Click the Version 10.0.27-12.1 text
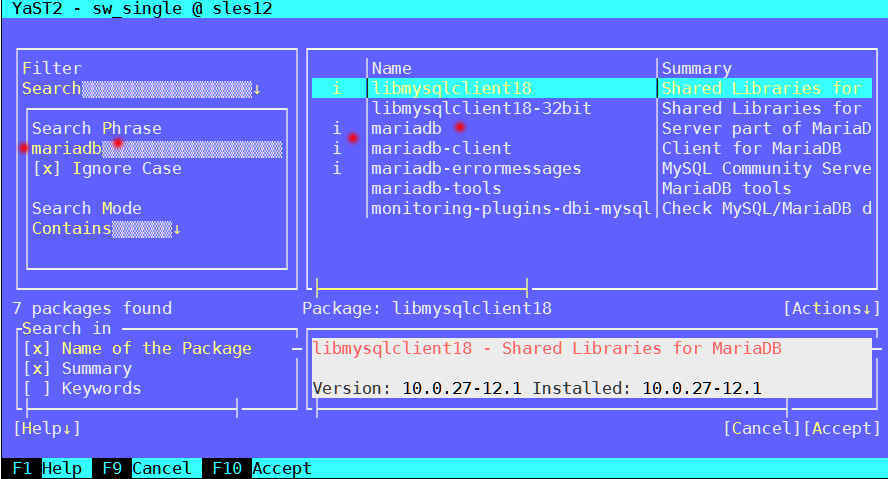 [x=417, y=388]
